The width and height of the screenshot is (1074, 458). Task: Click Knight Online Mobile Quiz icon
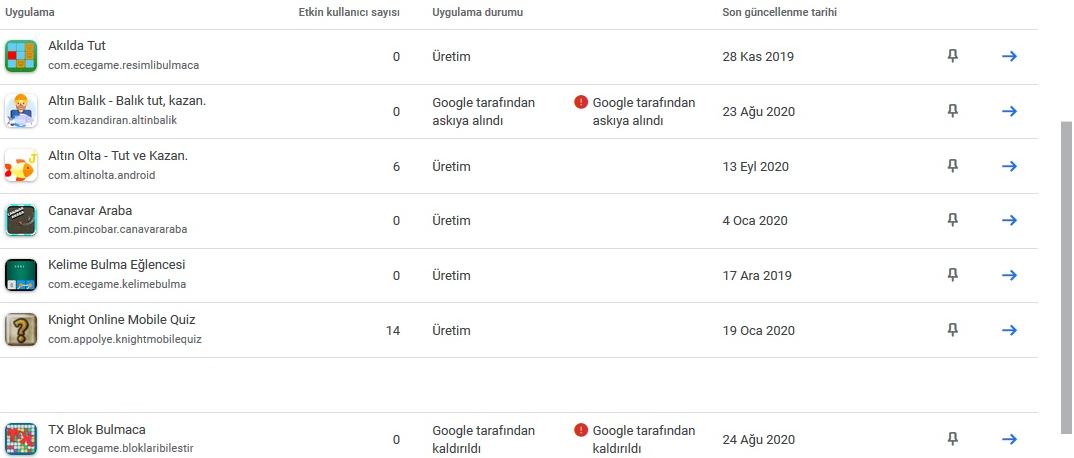[x=21, y=330]
